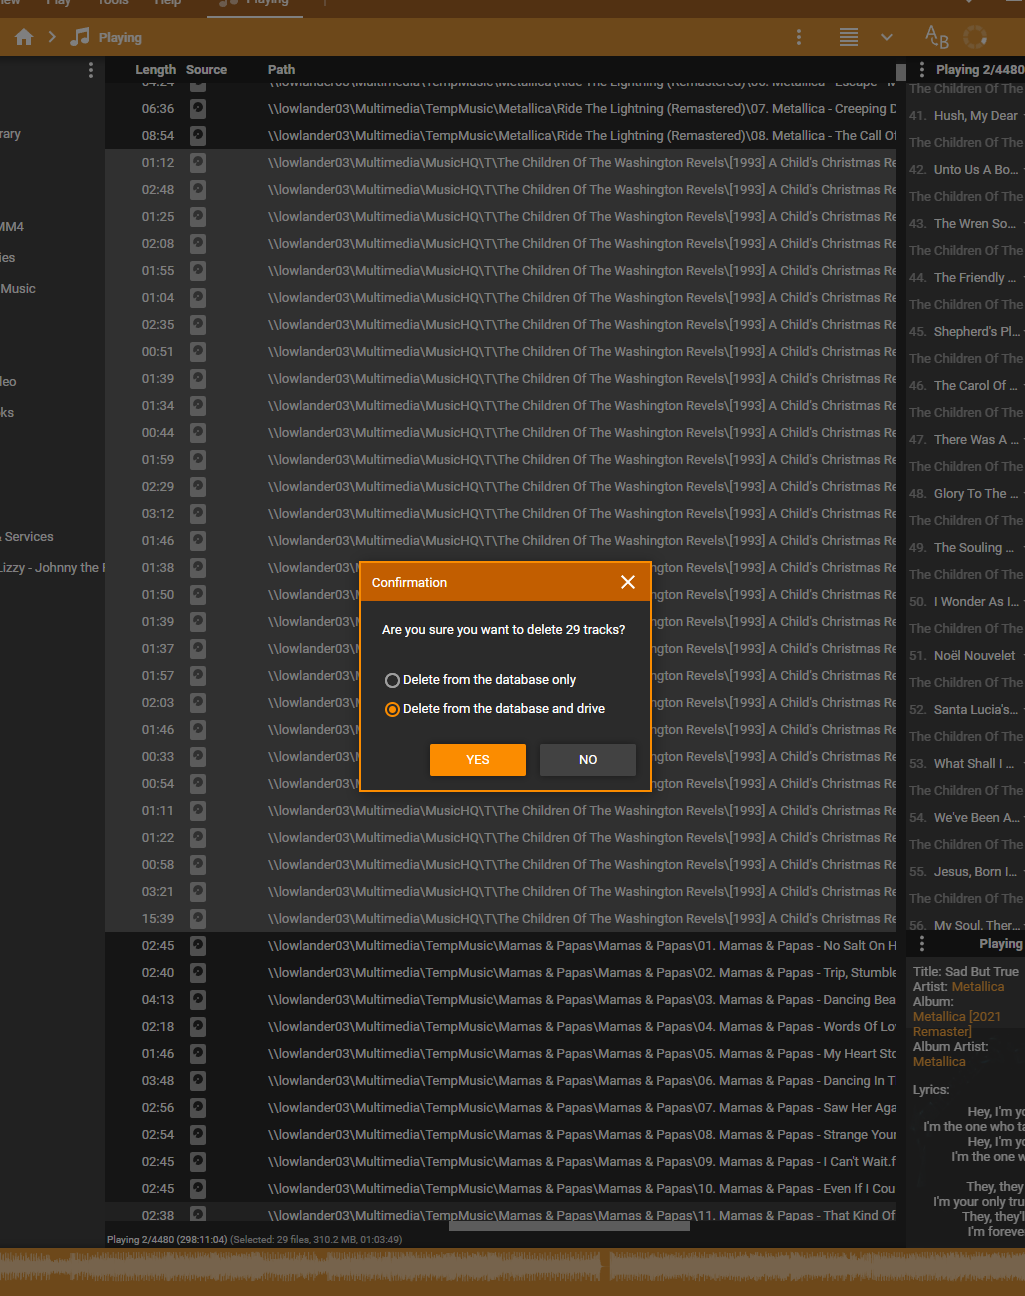The height and width of the screenshot is (1296, 1025).
Task: Click the Home icon in breadcrumb bar
Action: (x=24, y=37)
